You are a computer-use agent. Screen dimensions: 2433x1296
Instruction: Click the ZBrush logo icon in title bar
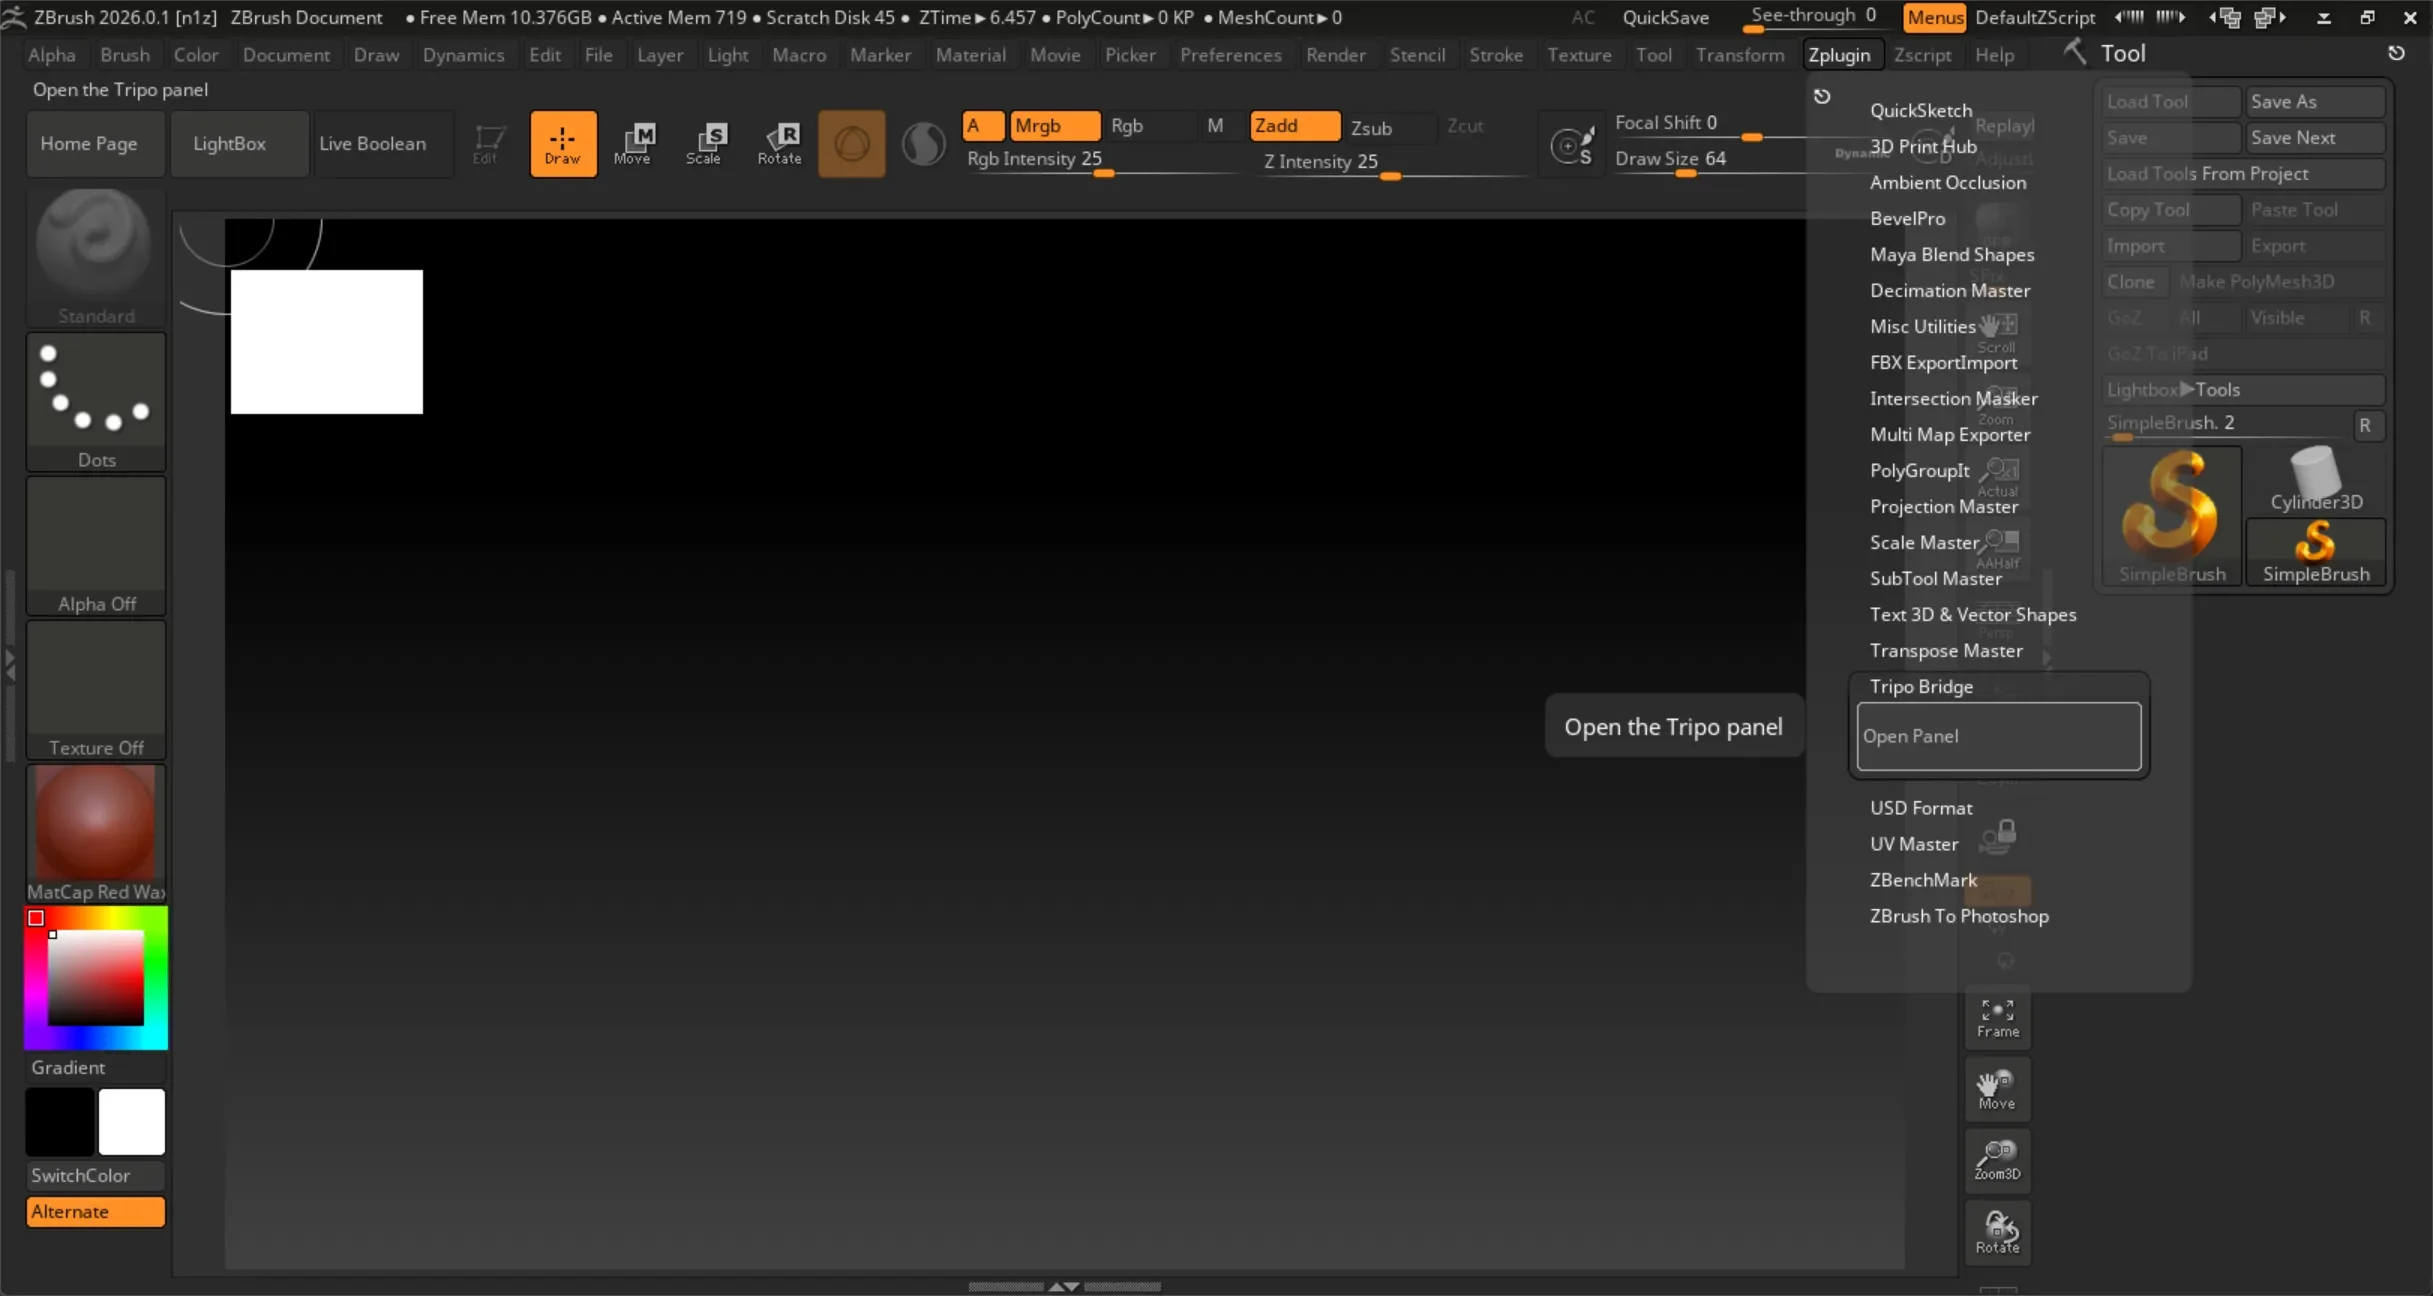click(14, 16)
